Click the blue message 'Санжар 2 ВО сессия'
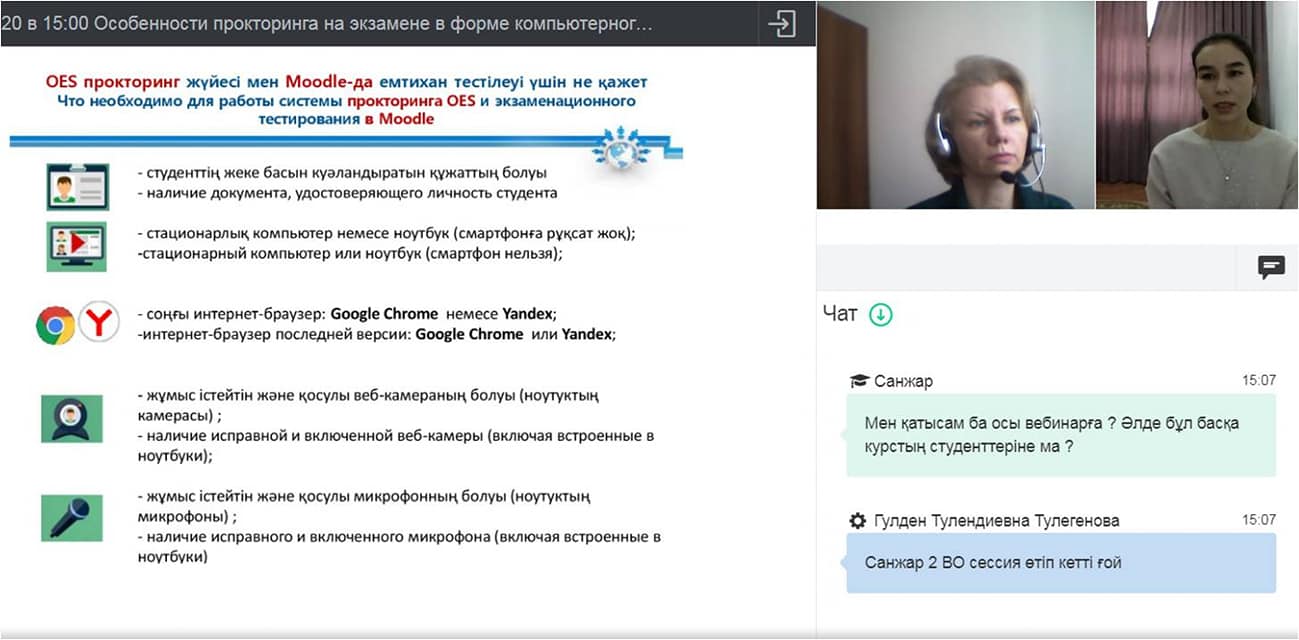 (x=1061, y=563)
